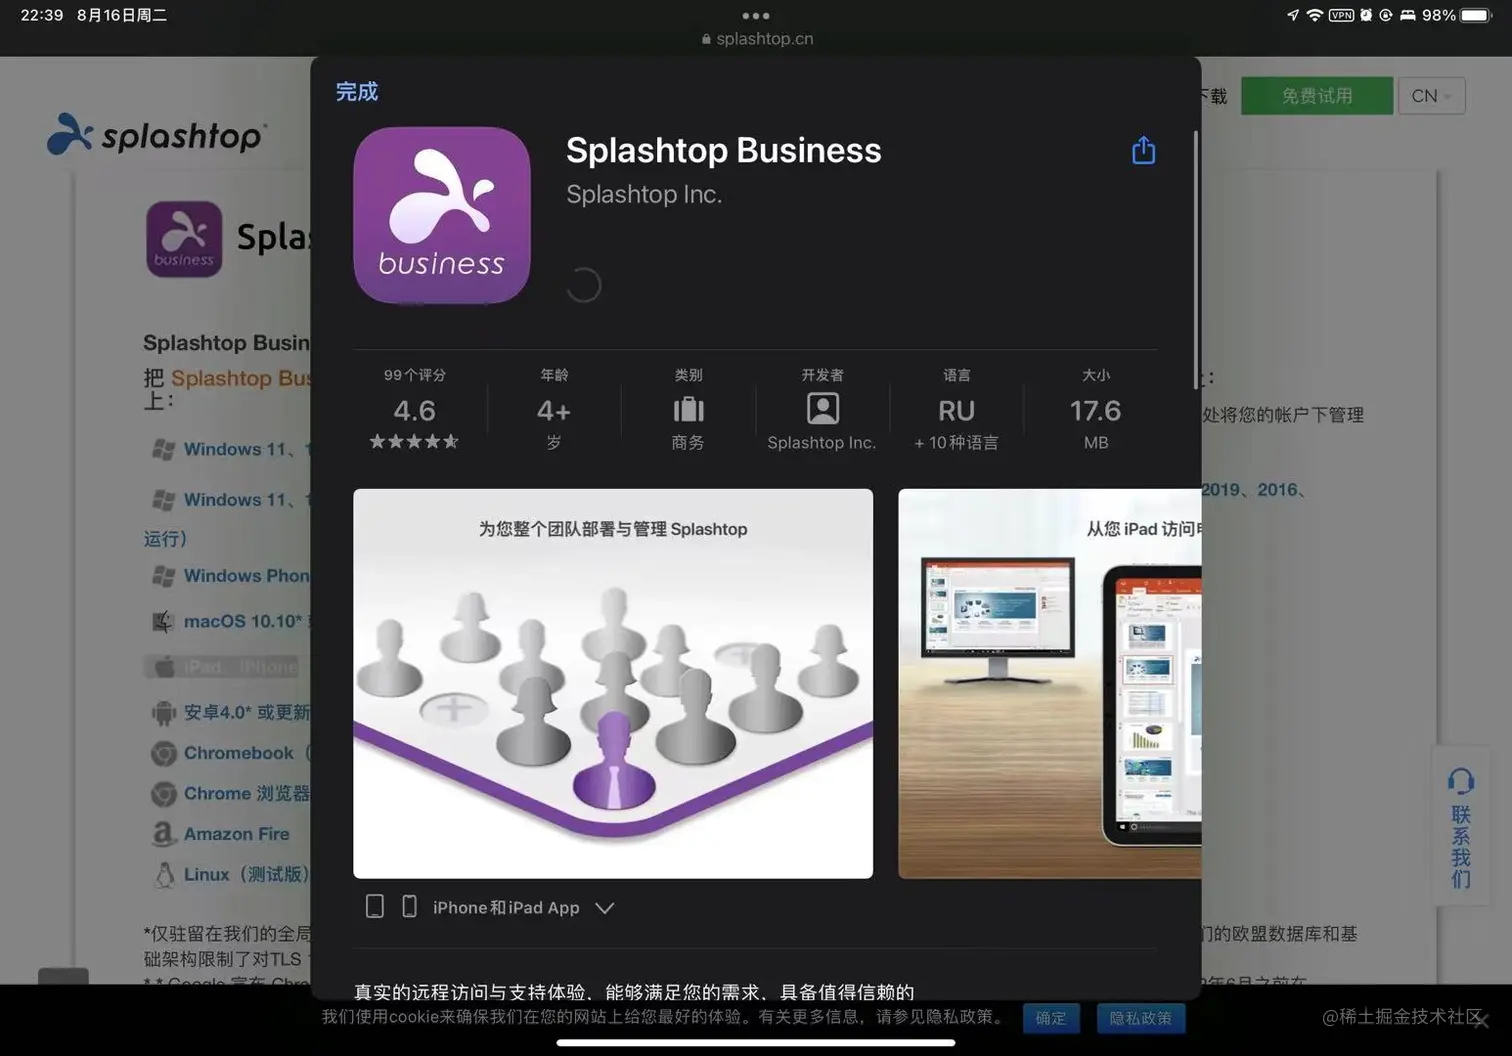Tap the three-dot multitasking menu at top

point(756,15)
